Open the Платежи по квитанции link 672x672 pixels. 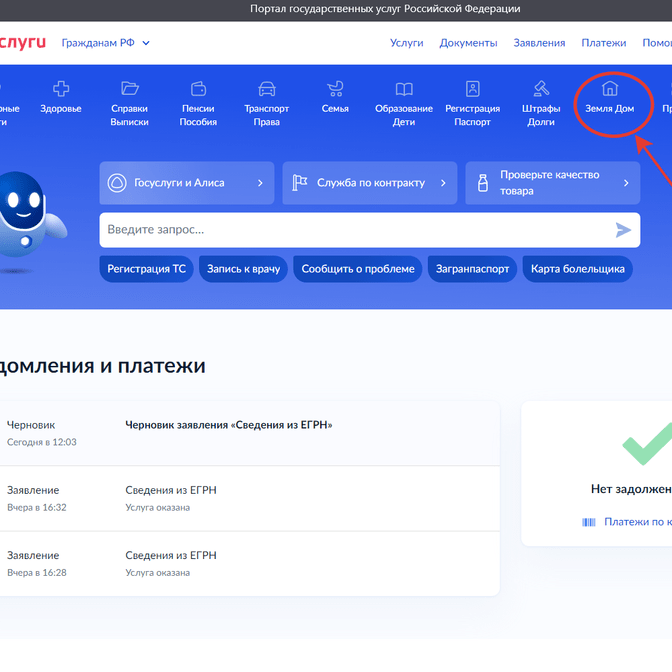(x=638, y=522)
